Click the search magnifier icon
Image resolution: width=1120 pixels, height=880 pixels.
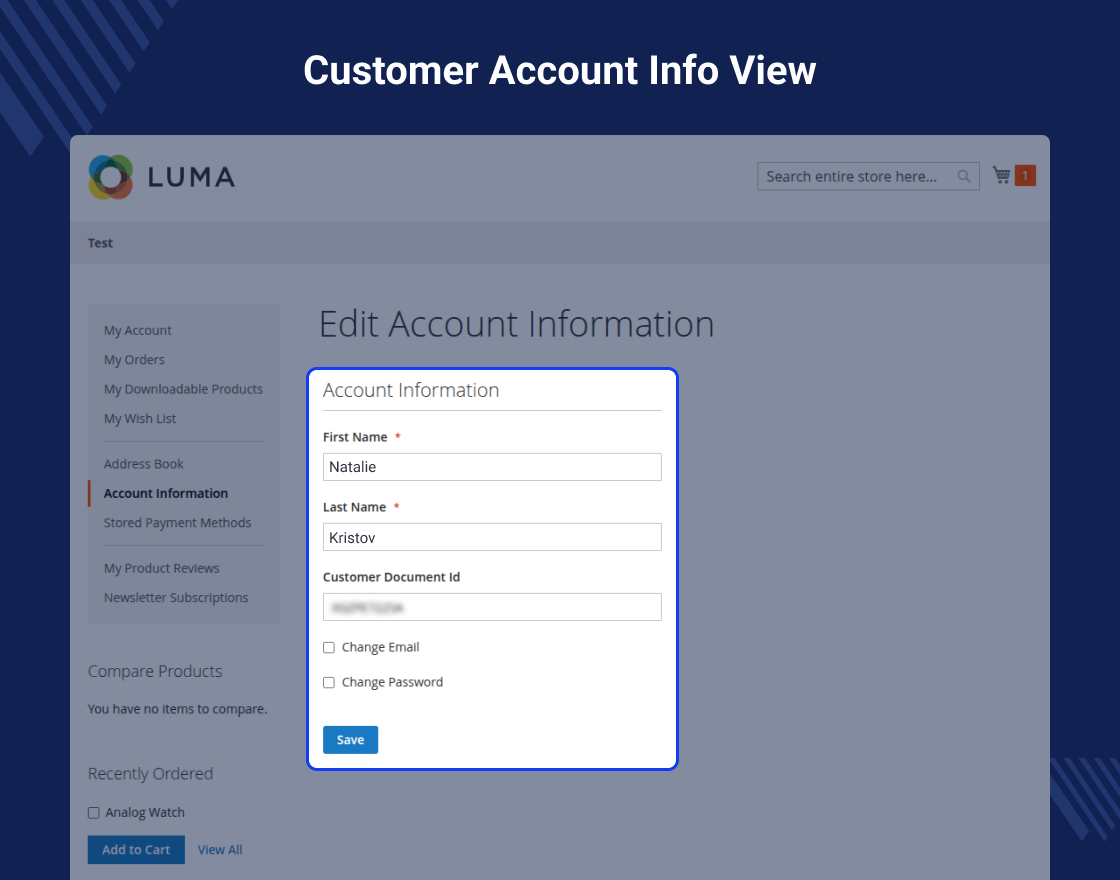pos(964,177)
